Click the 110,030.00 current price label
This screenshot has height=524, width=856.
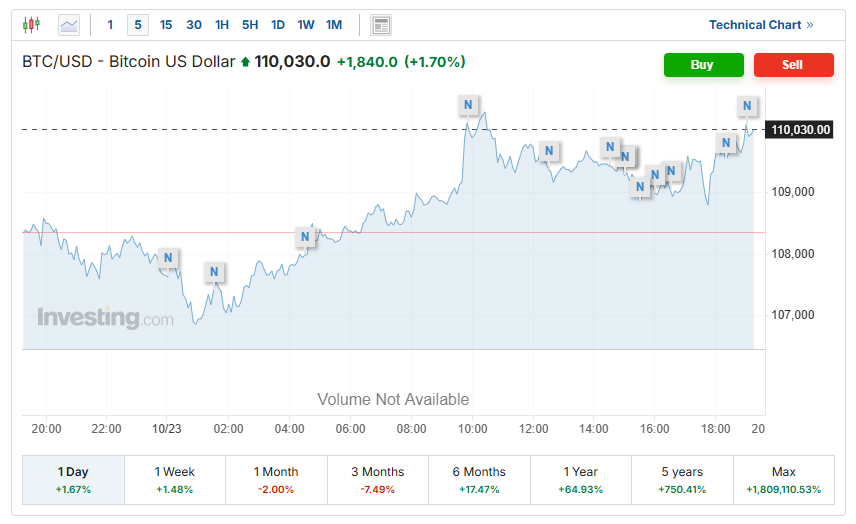coord(801,129)
